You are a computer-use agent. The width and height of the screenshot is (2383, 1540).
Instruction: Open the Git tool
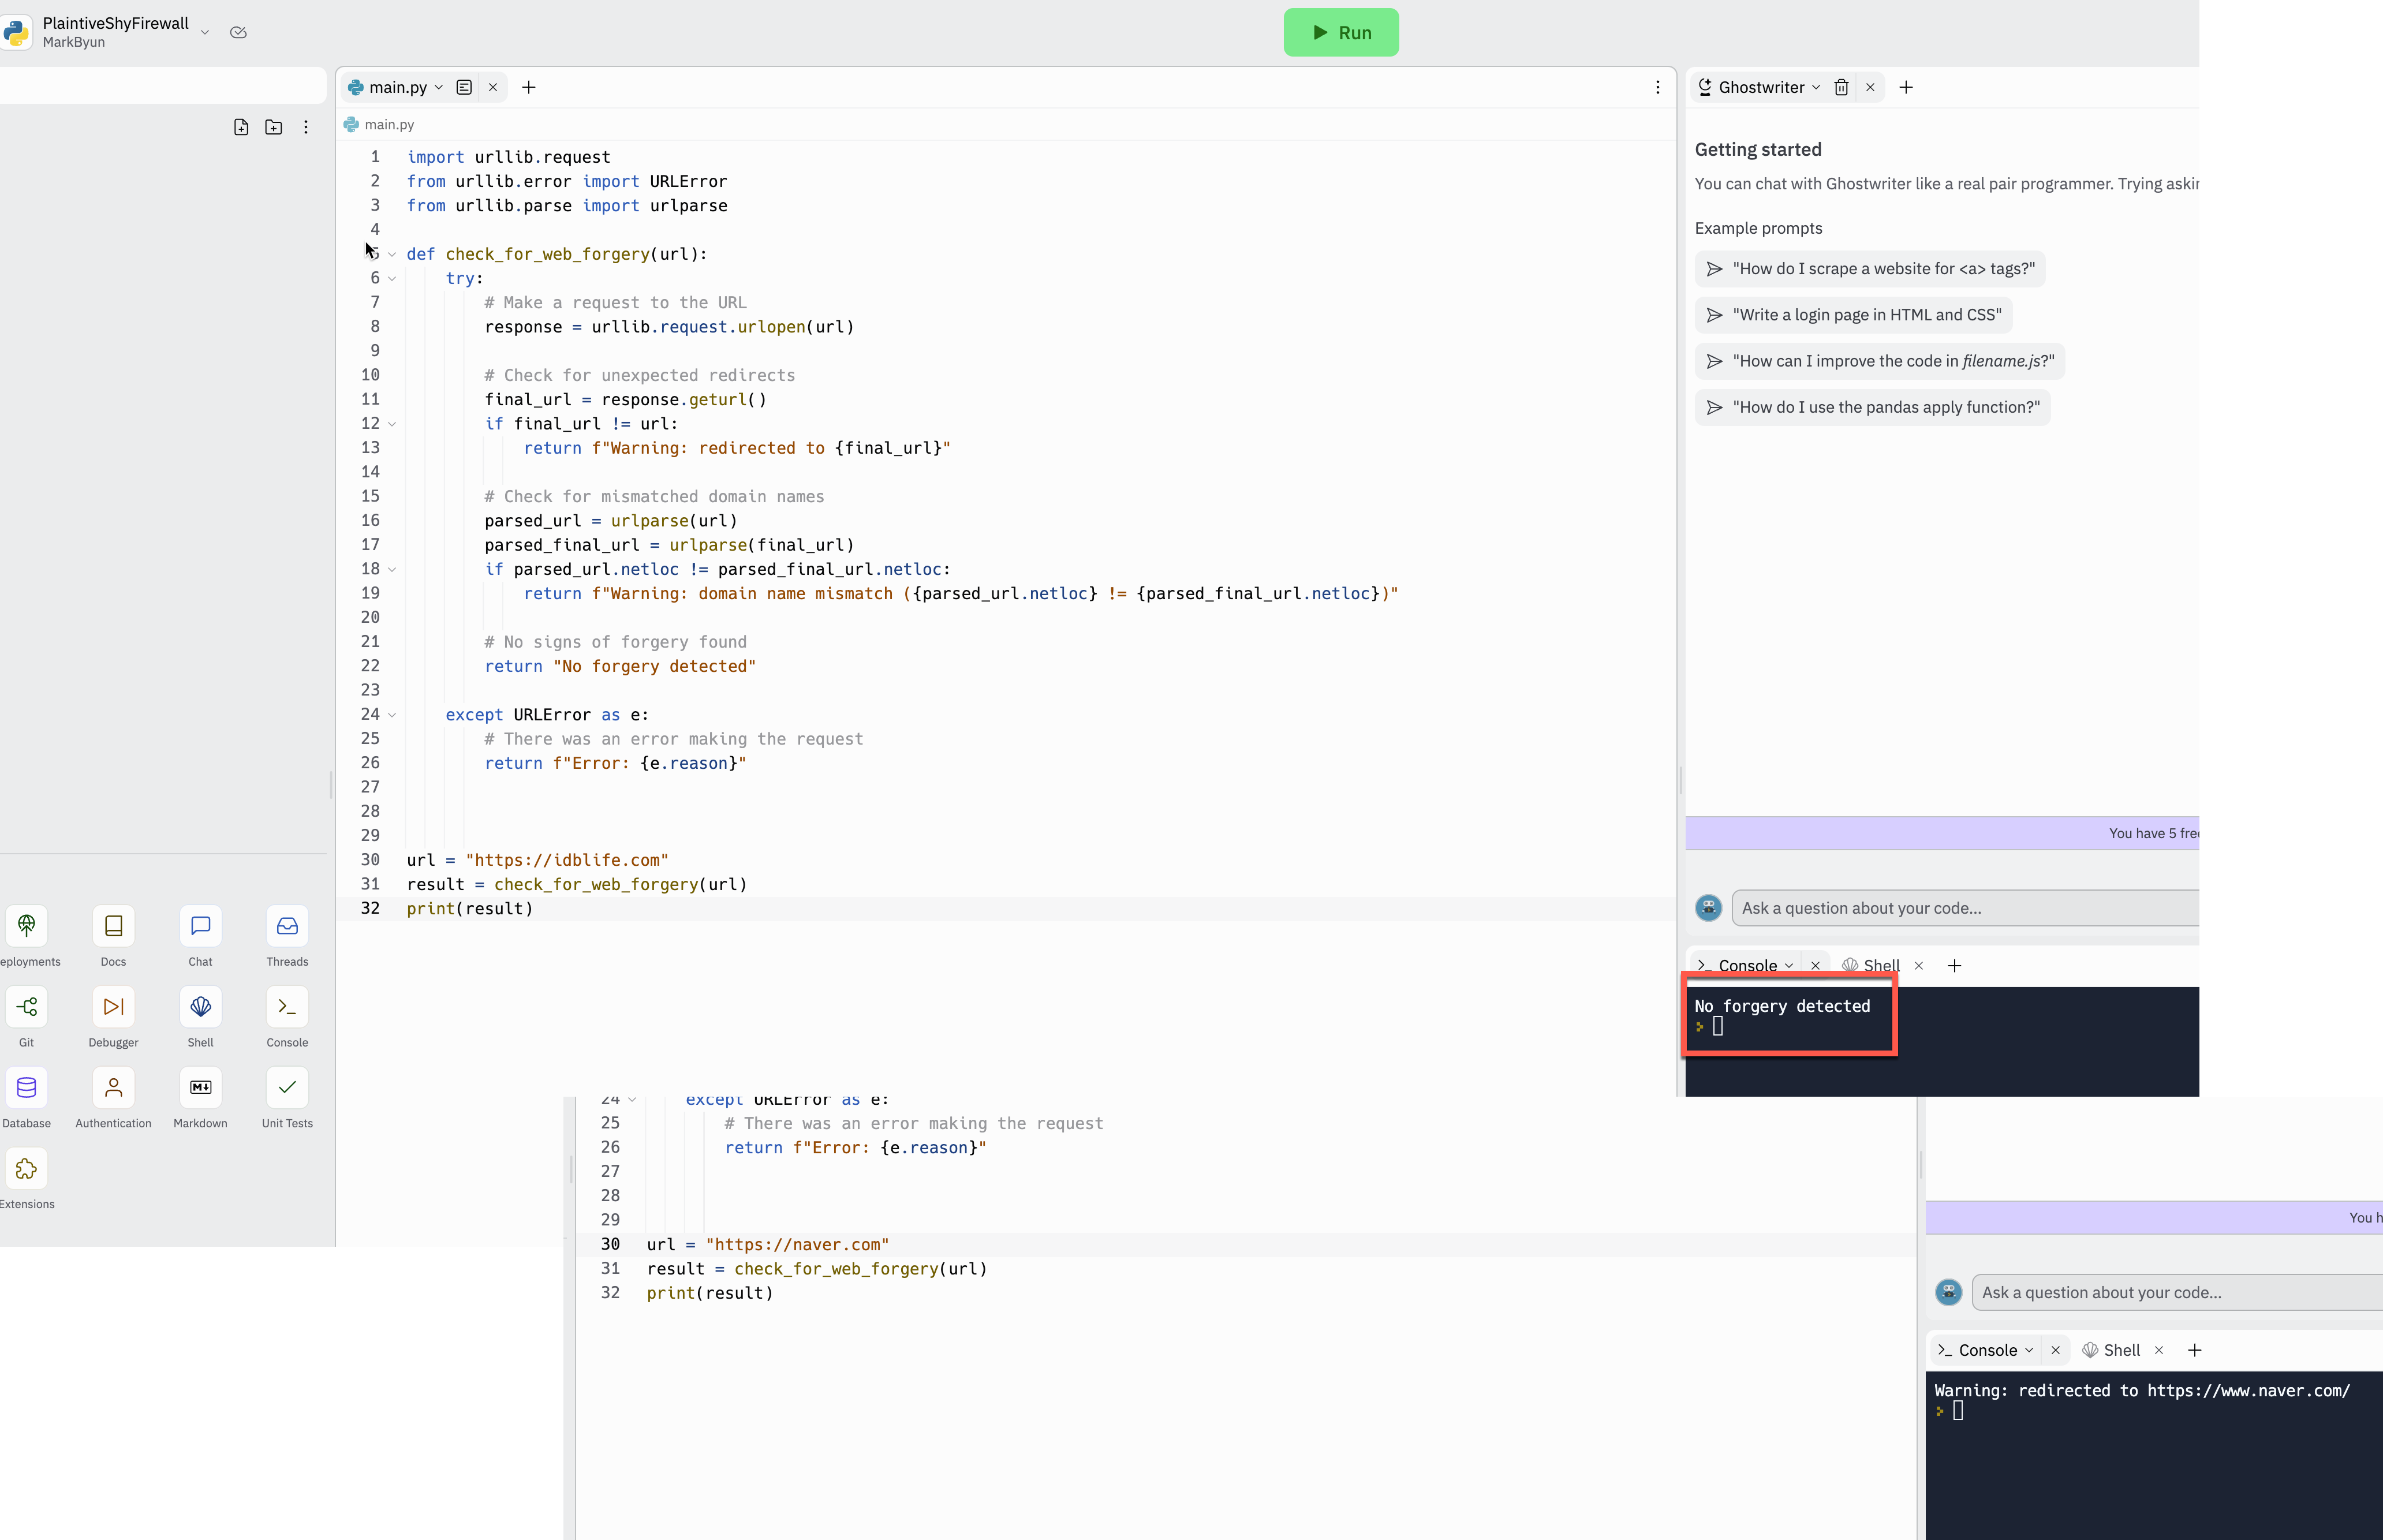pyautogui.click(x=26, y=1007)
